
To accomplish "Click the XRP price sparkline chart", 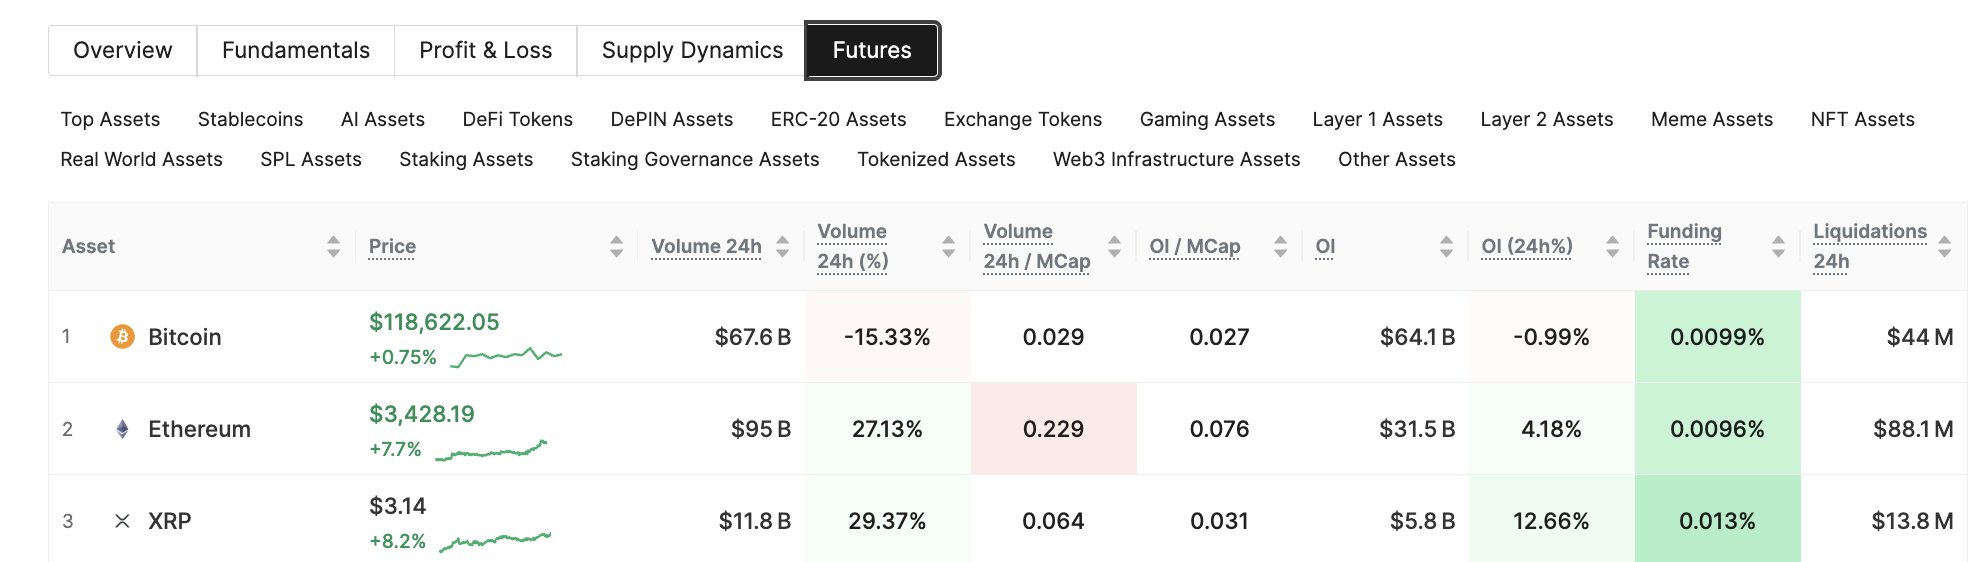I will coord(495,541).
